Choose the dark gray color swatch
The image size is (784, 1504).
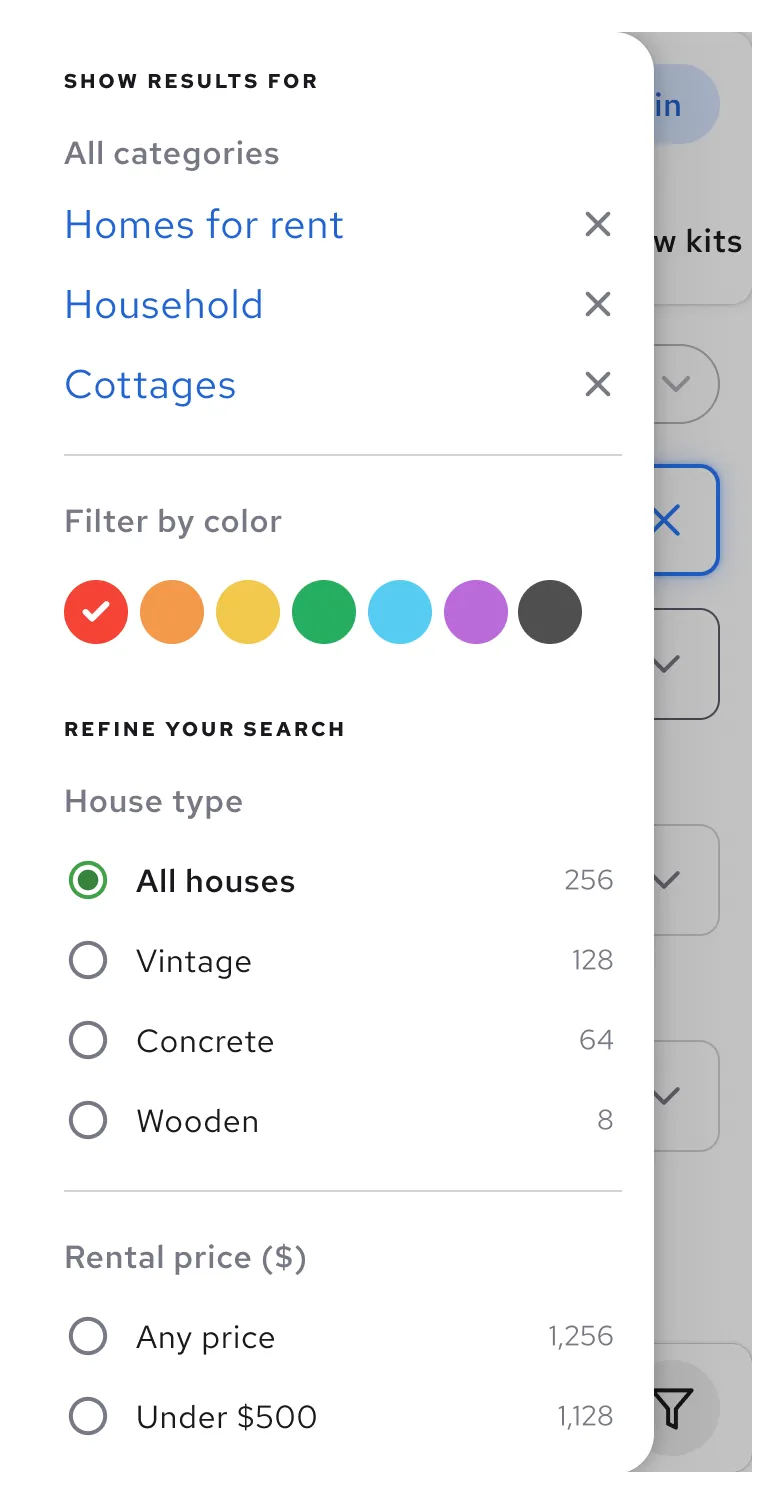point(550,612)
